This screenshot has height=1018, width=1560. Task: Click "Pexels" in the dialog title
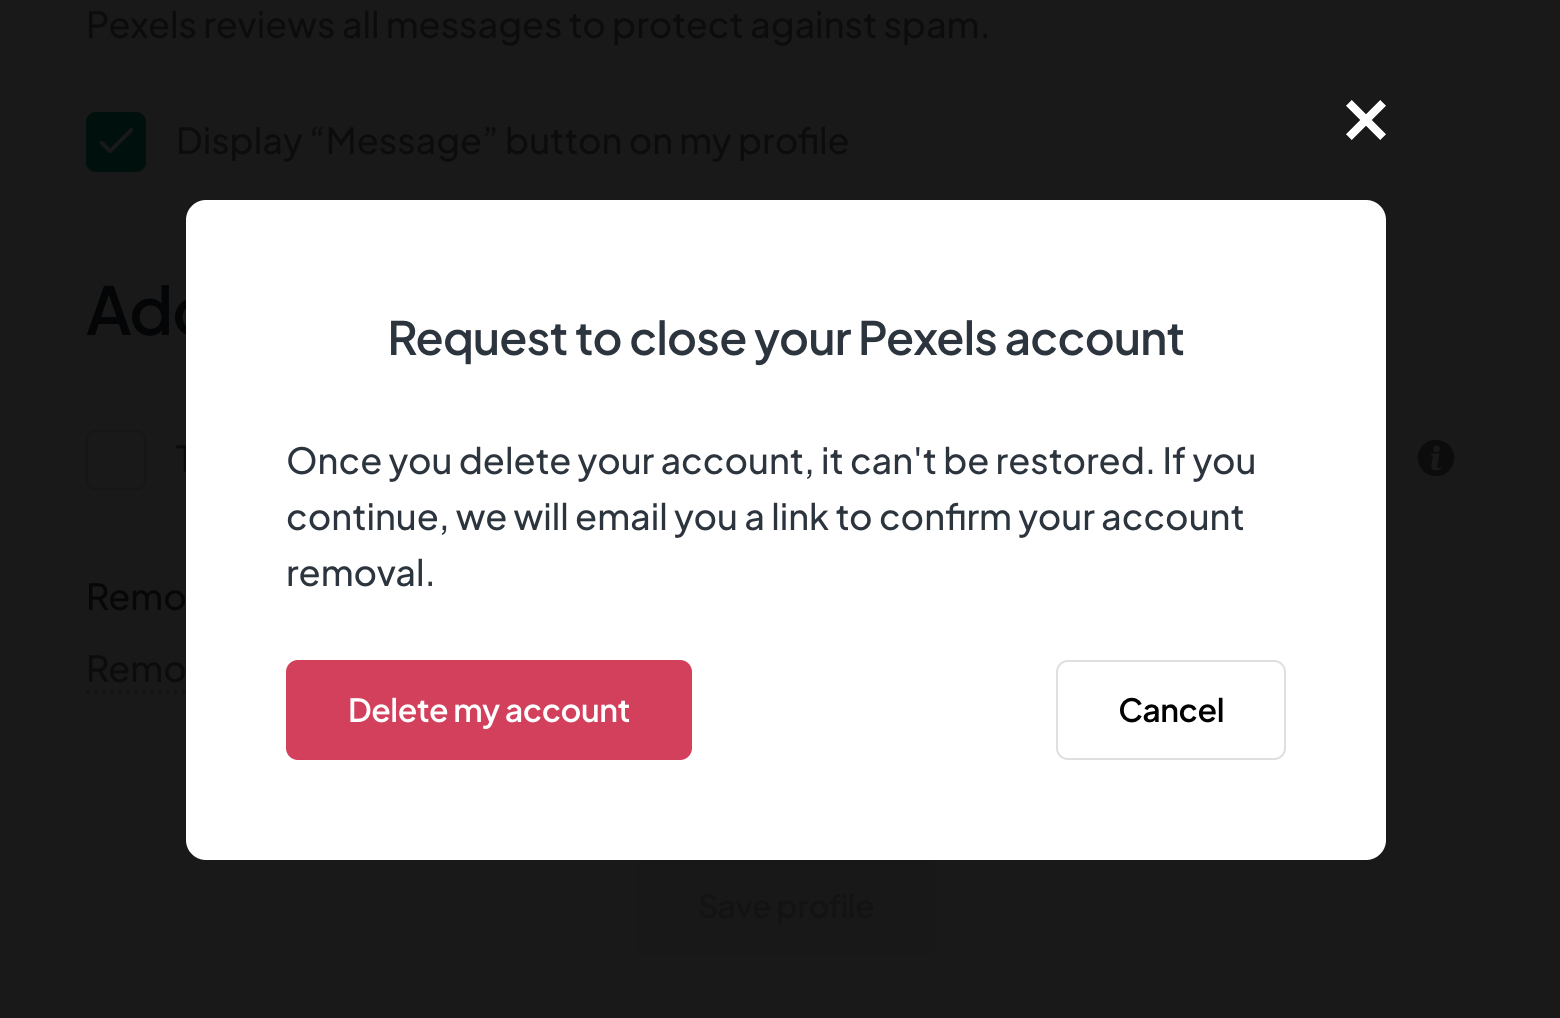point(927,339)
